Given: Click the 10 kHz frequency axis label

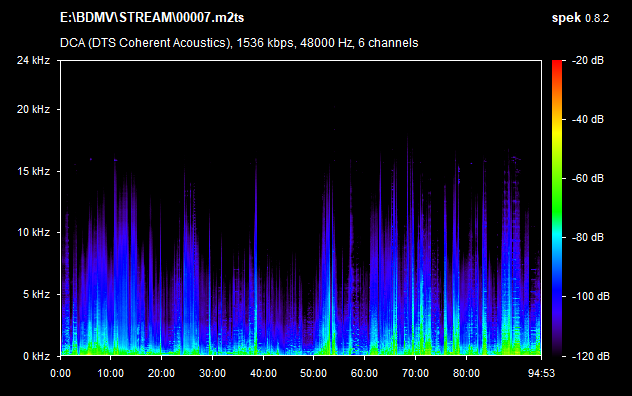Looking at the screenshot, I should click(33, 232).
